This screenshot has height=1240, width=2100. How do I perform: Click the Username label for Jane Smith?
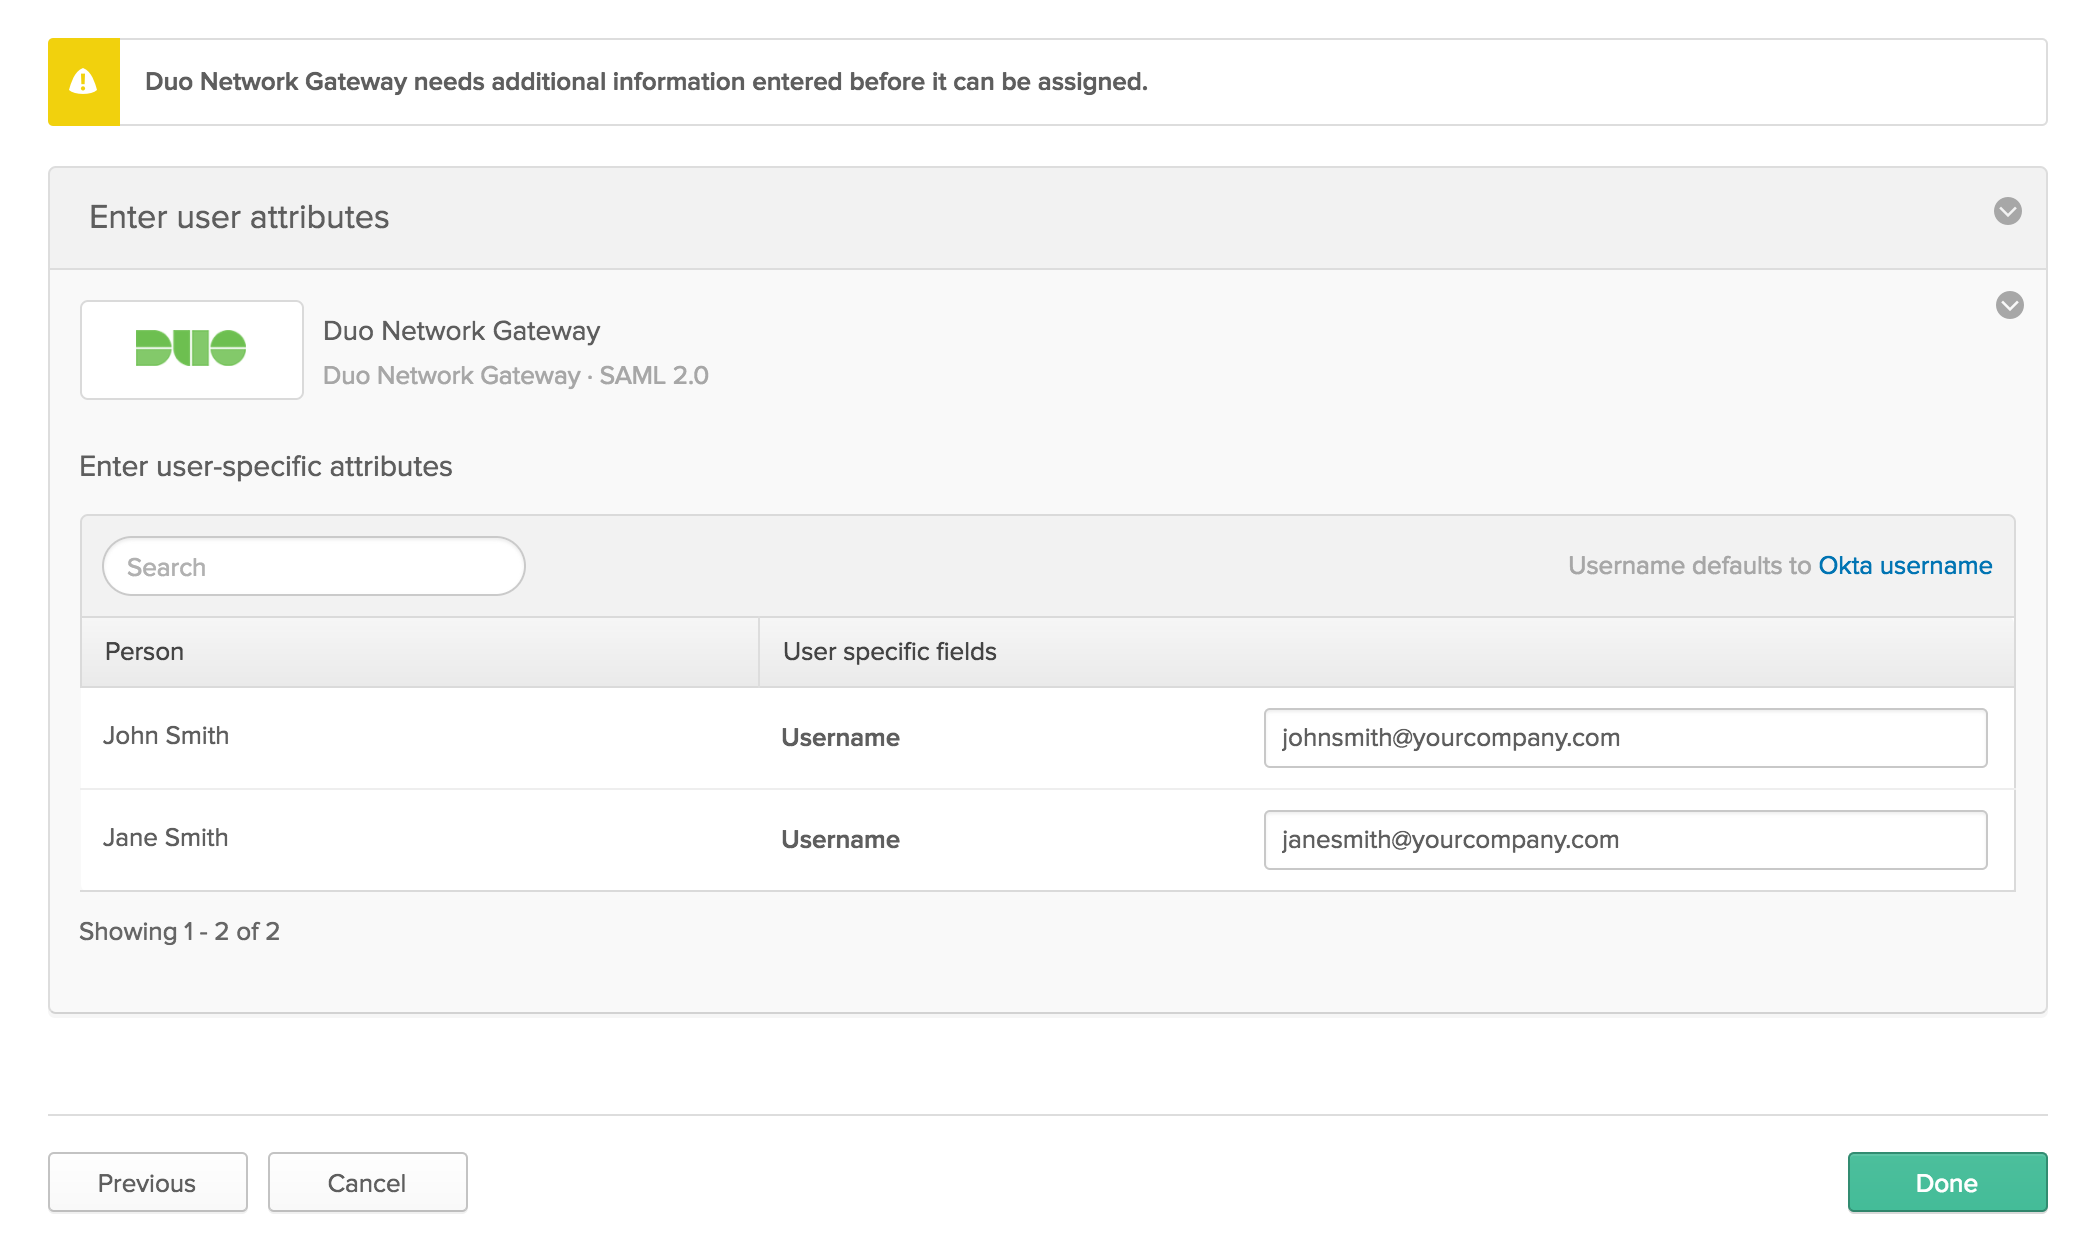[x=840, y=840]
